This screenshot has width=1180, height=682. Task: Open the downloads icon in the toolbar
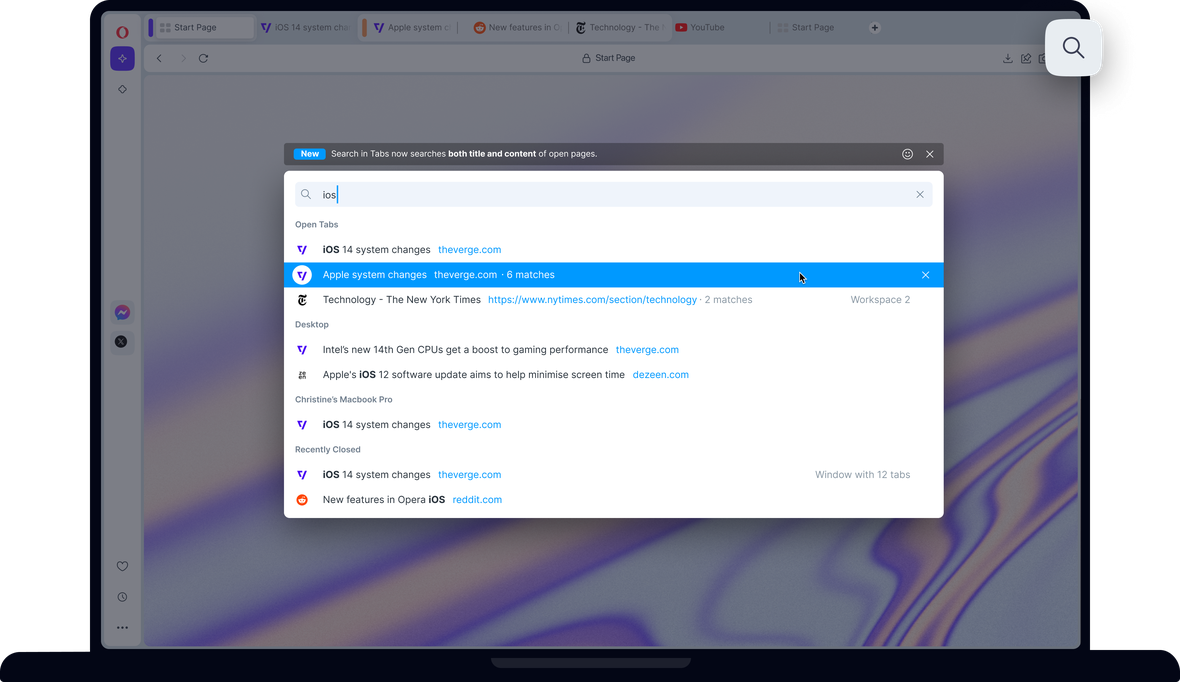point(1008,58)
